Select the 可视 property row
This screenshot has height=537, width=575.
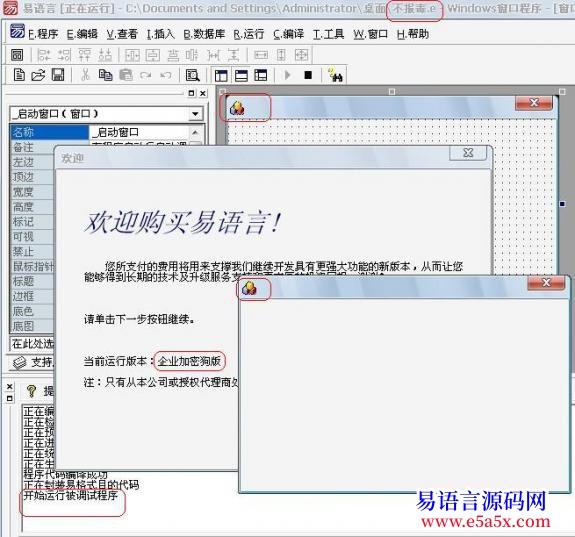coord(33,237)
